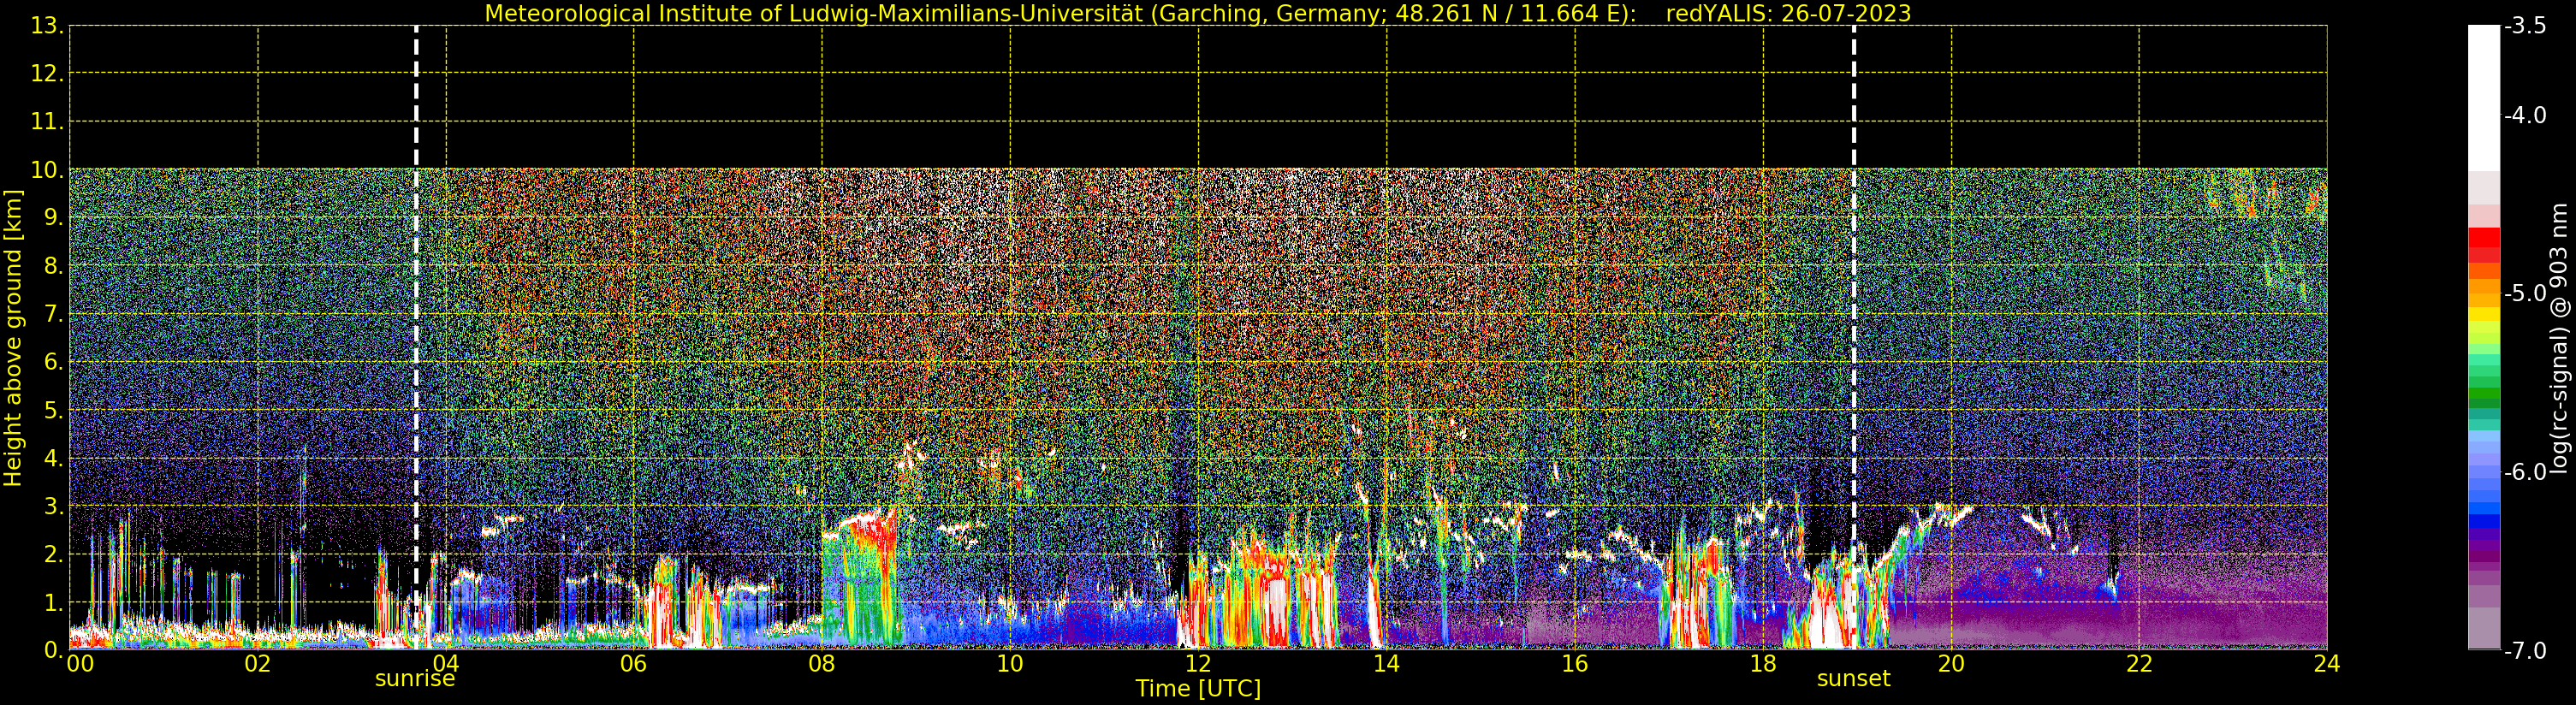Screen dimensions: 2576x705
Task: Click the colorbar label 'log(rc-signal) @903 nm'
Action: click(2559, 338)
